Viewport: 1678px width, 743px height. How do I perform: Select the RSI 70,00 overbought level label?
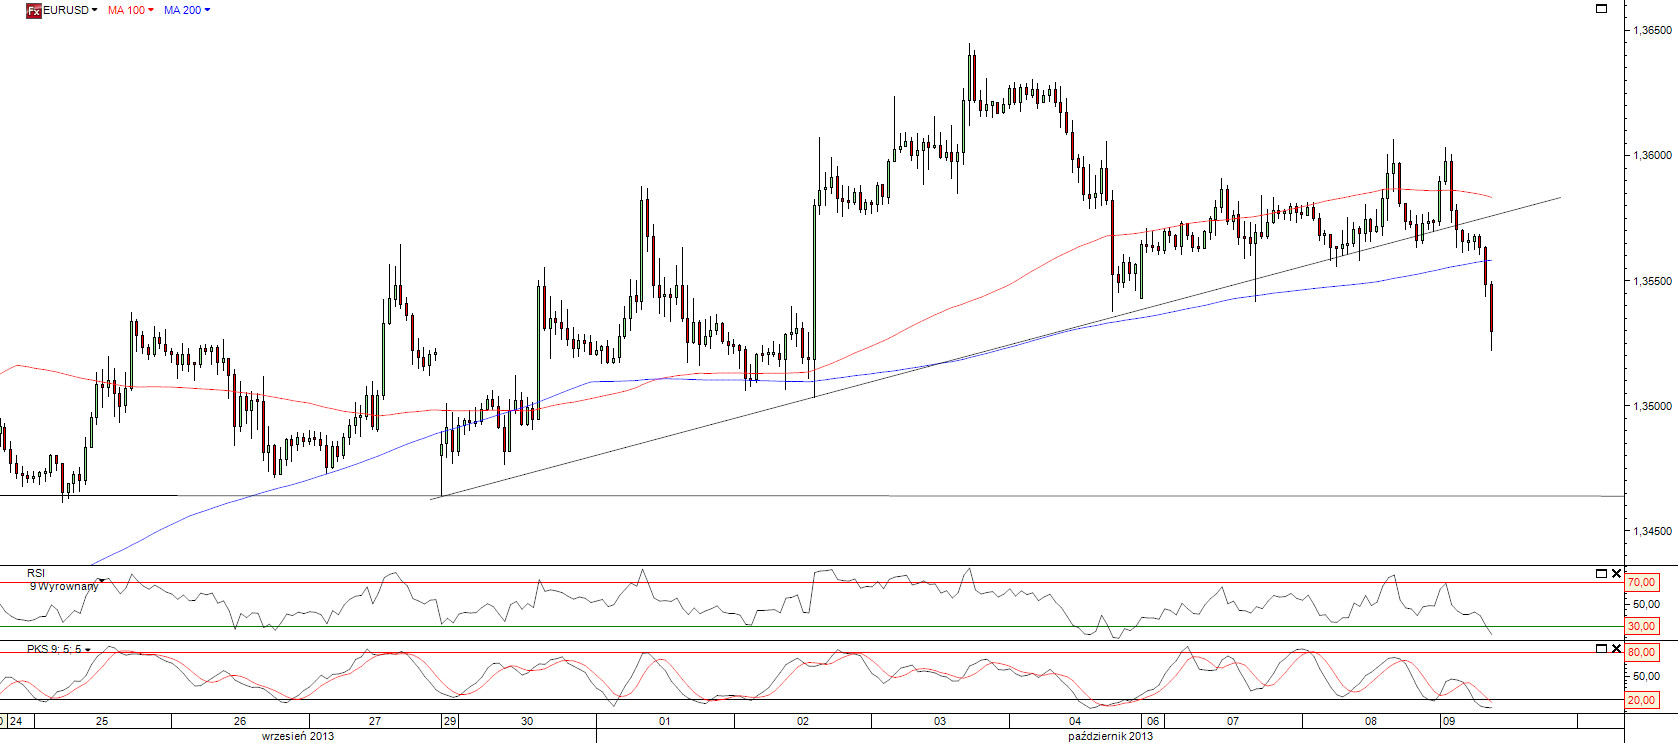1641,582
